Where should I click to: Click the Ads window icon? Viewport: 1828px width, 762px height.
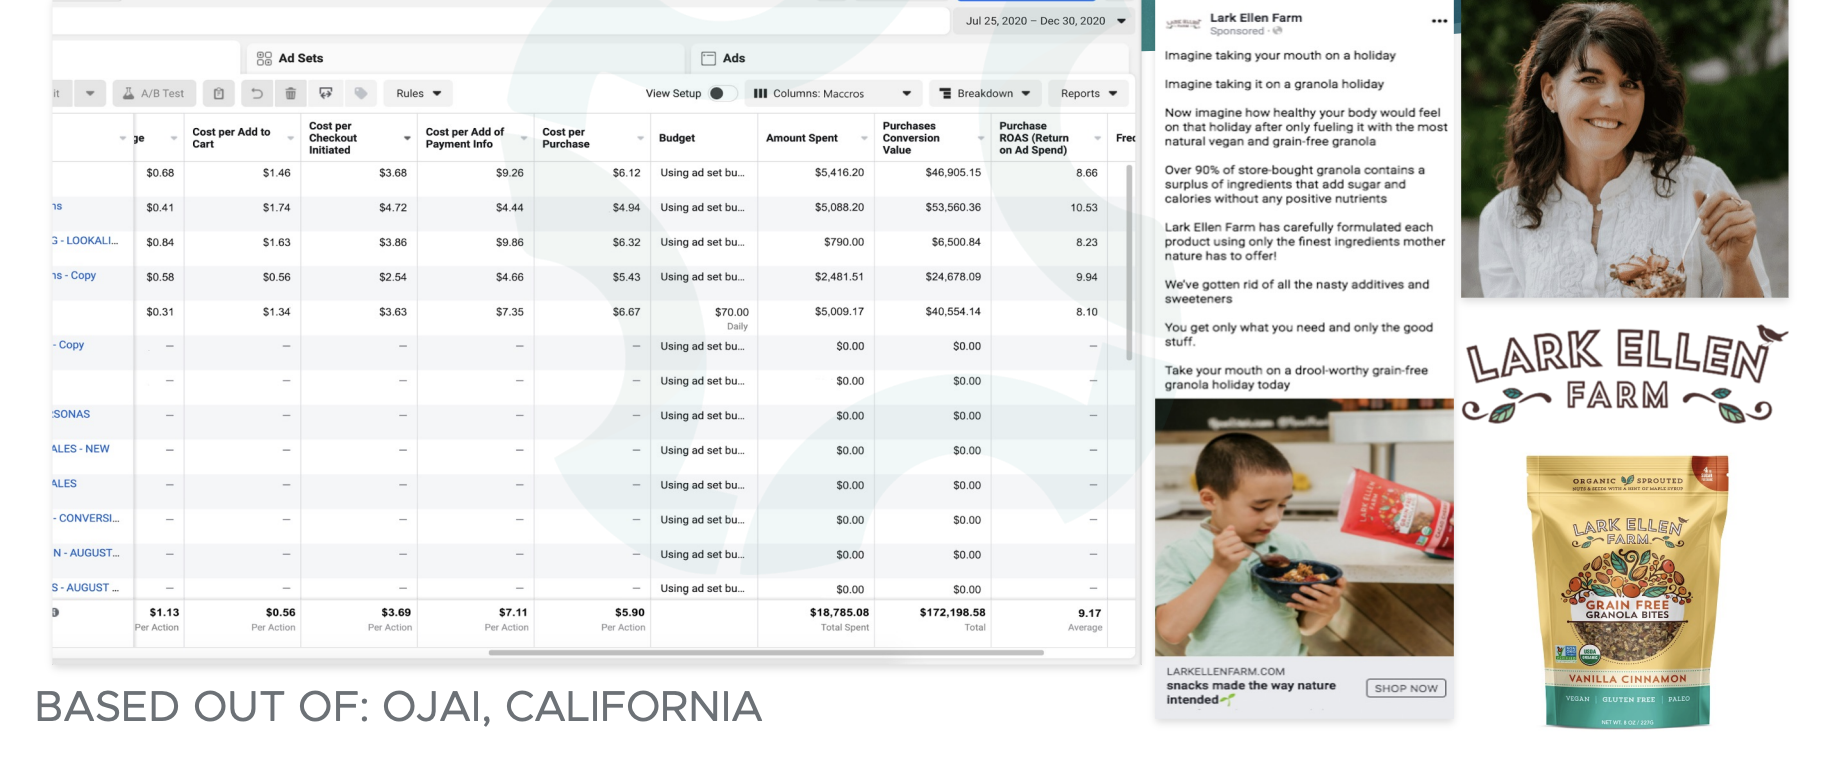coord(708,58)
